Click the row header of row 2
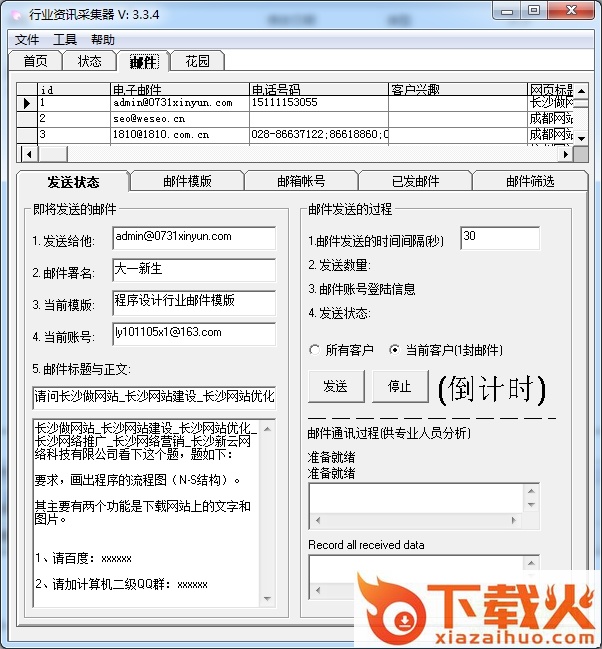 pos(27,119)
